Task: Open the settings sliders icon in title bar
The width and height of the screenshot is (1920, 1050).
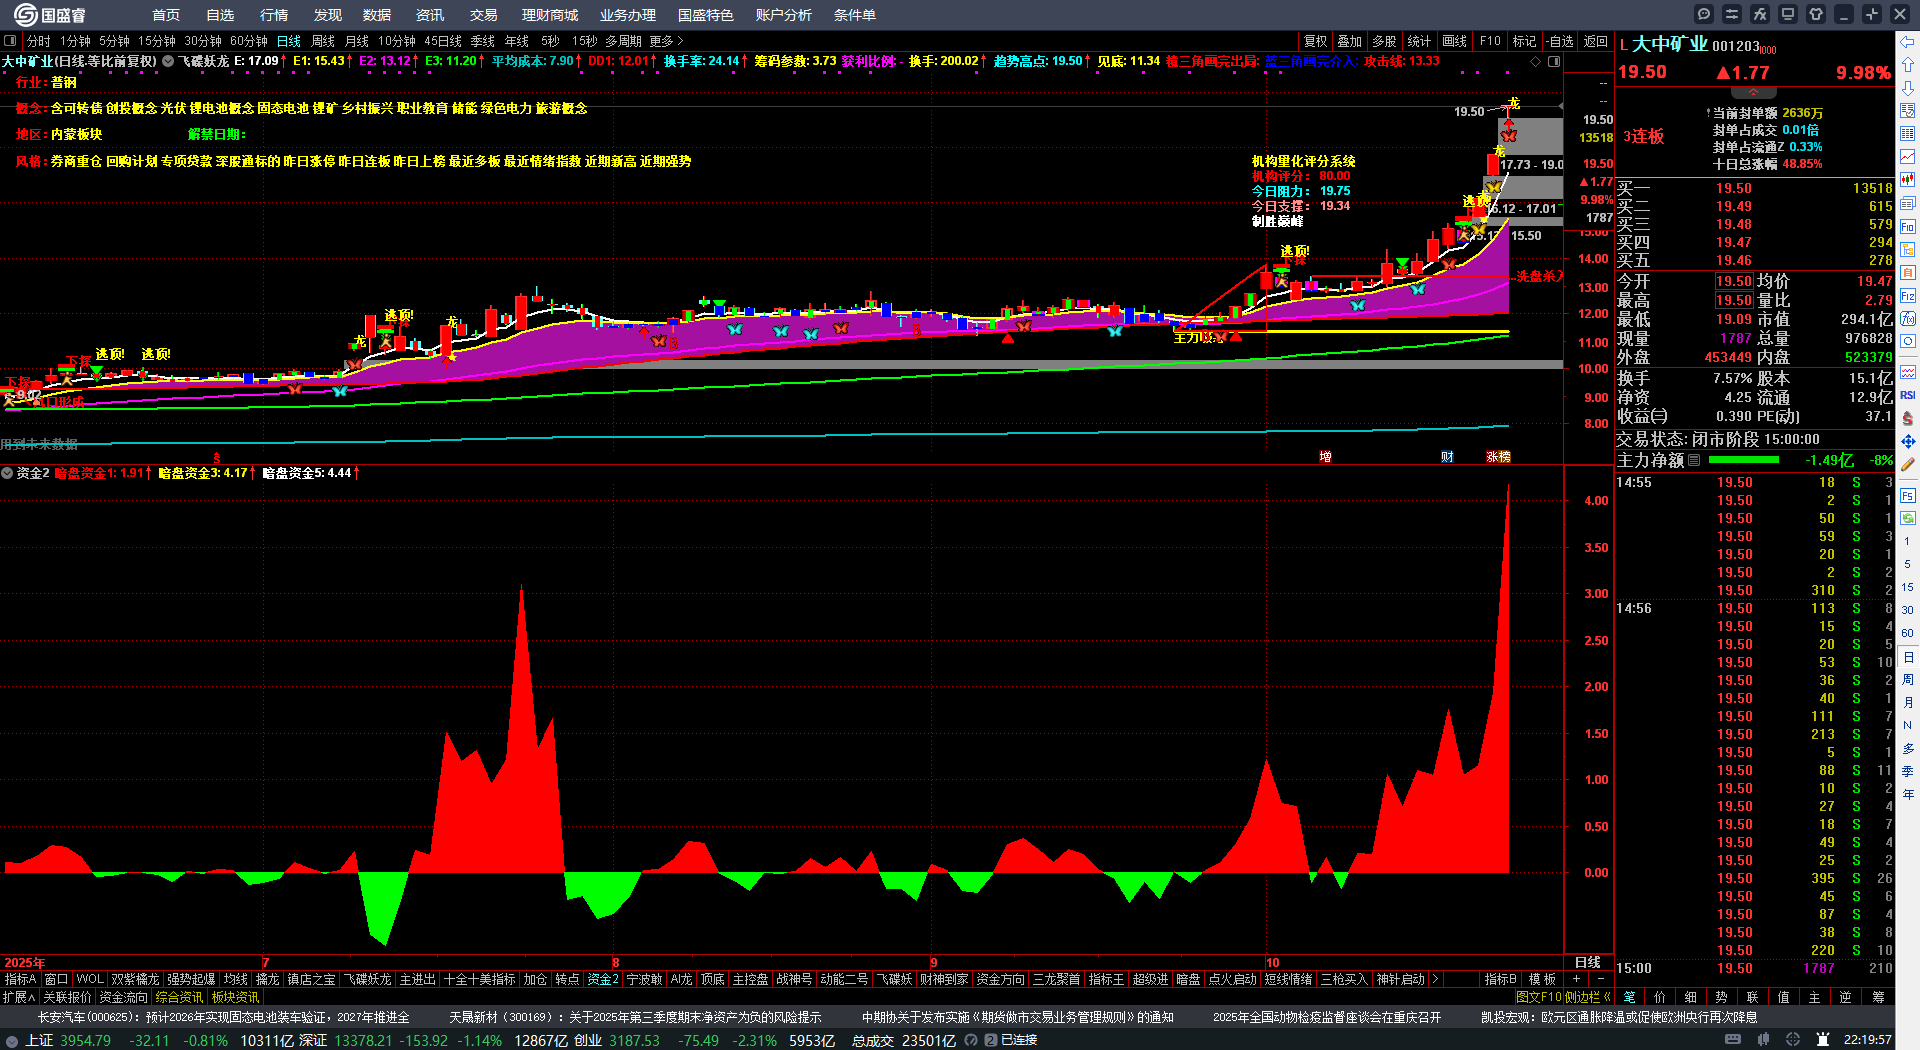Action: (x=1732, y=14)
